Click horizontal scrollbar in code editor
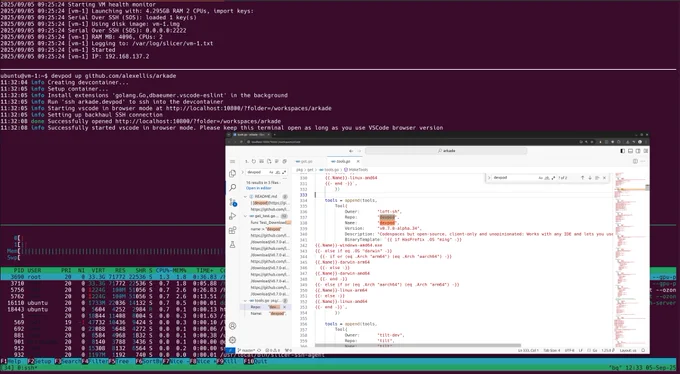Image resolution: width=680 pixels, height=374 pixels. (x=418, y=345)
